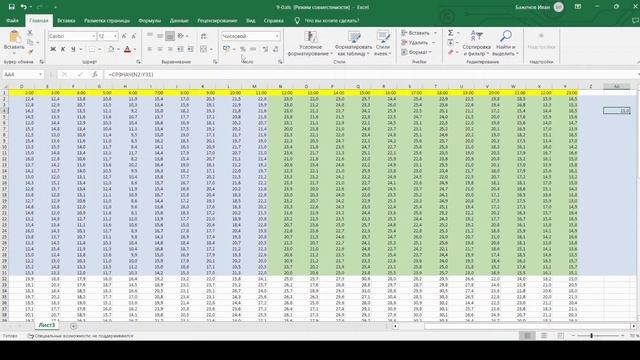Click the fill color bucket icon
Screen dimensions: 640x360
click(x=111, y=49)
